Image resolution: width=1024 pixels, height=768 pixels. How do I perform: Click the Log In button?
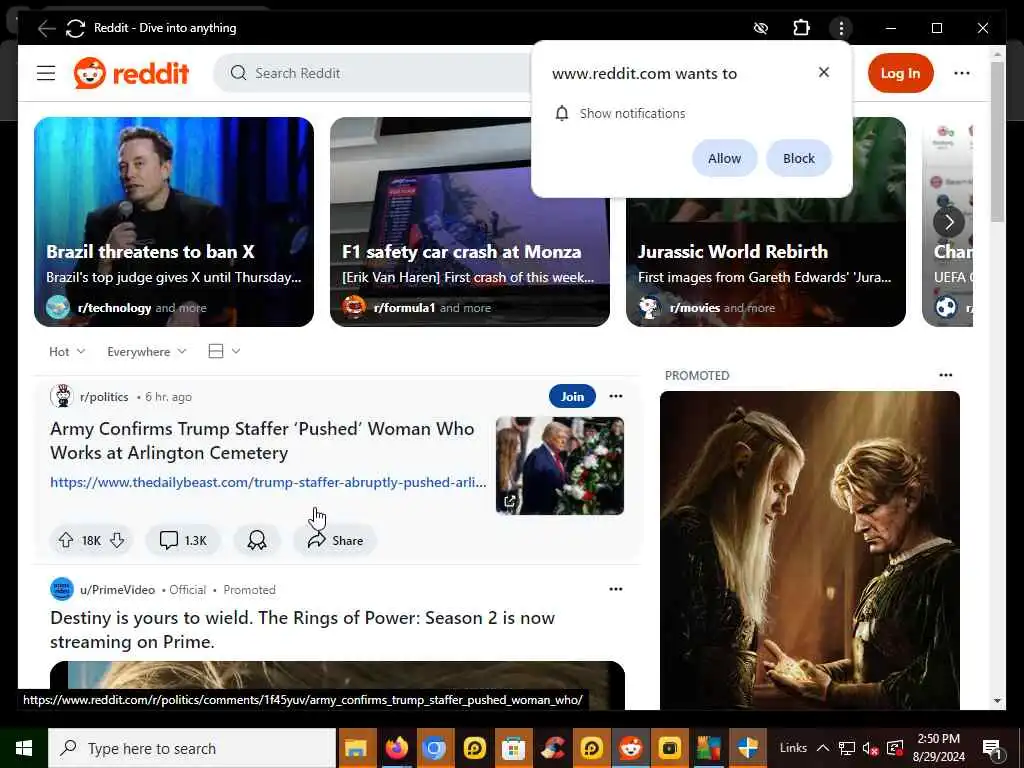(x=900, y=73)
